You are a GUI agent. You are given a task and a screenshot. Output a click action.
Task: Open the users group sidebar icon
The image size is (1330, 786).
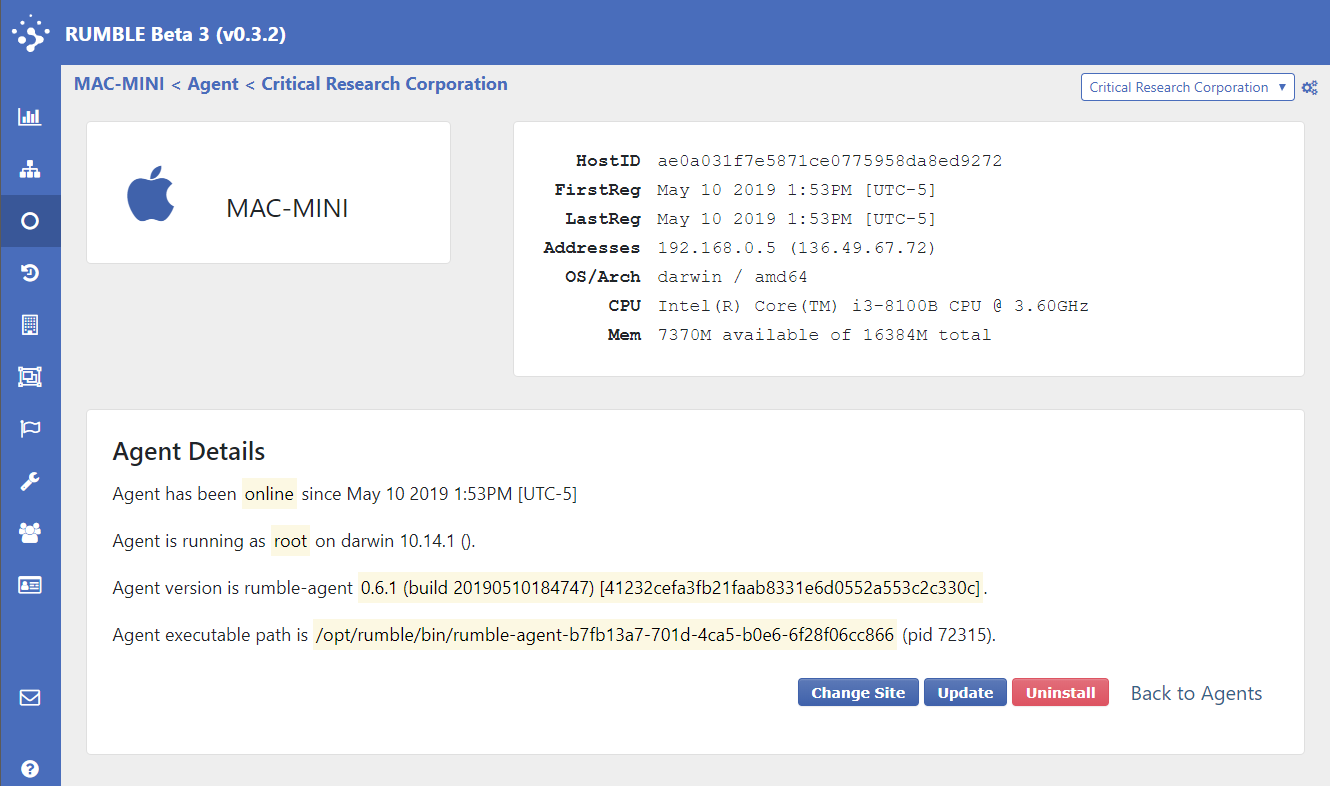coord(30,533)
